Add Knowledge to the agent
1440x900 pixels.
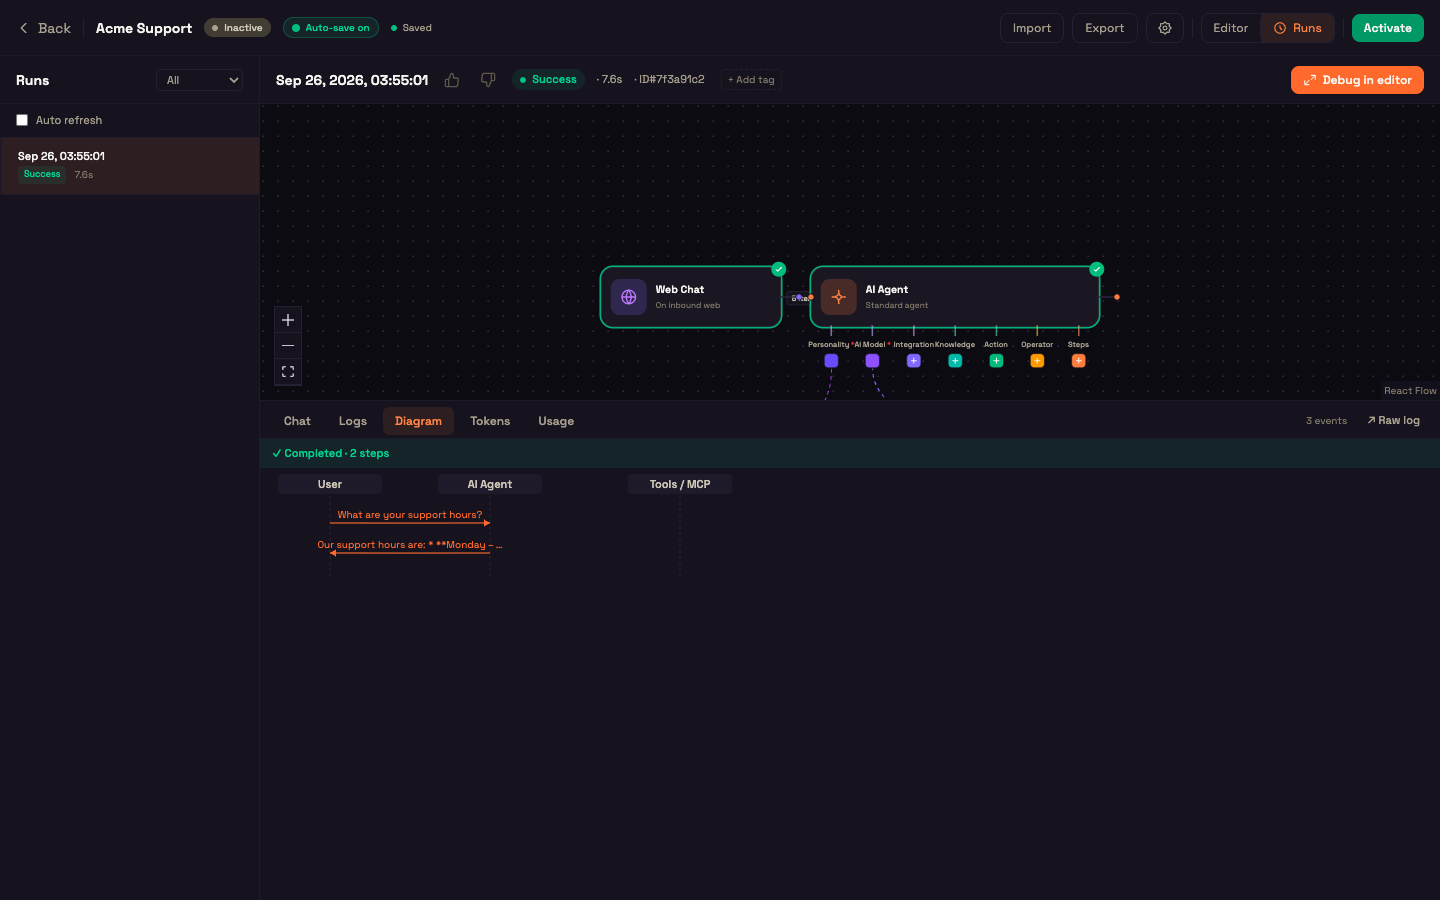point(955,361)
